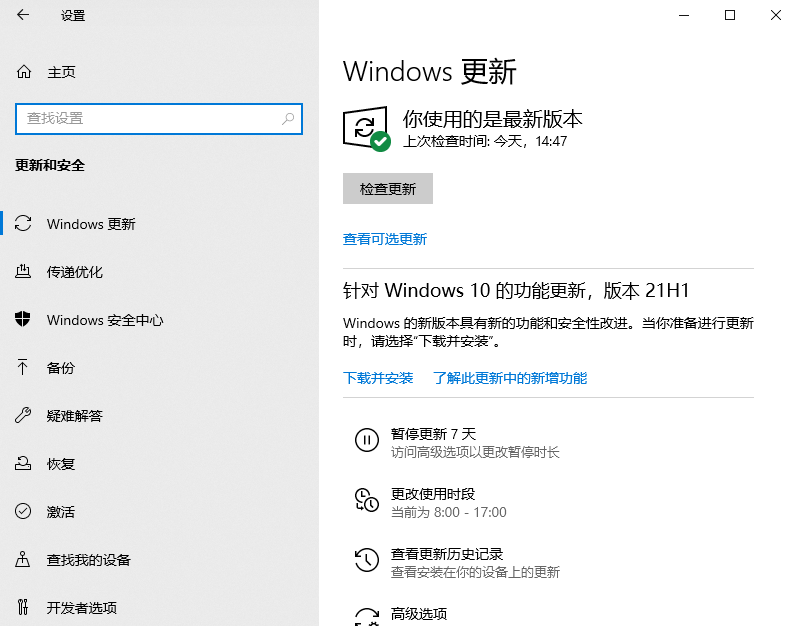Screen dimensions: 795x626
Task: Click the 查找我的设备 locator icon
Action: tap(23, 559)
